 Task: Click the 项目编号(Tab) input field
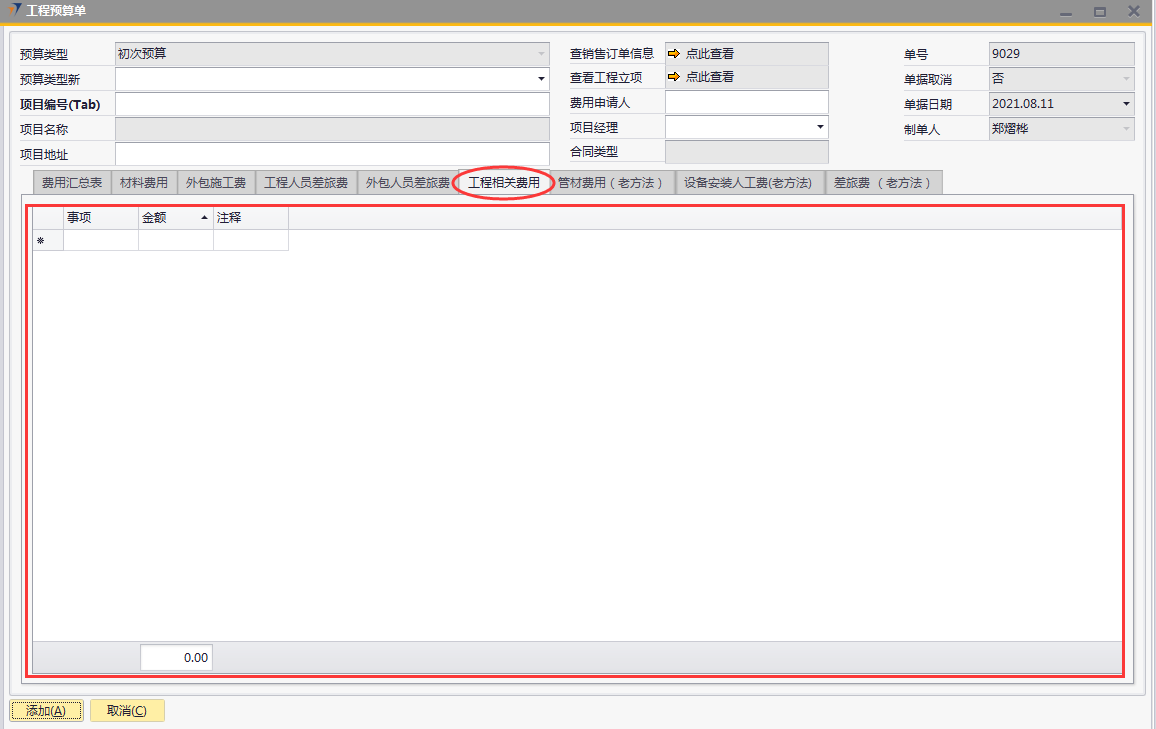coord(332,104)
